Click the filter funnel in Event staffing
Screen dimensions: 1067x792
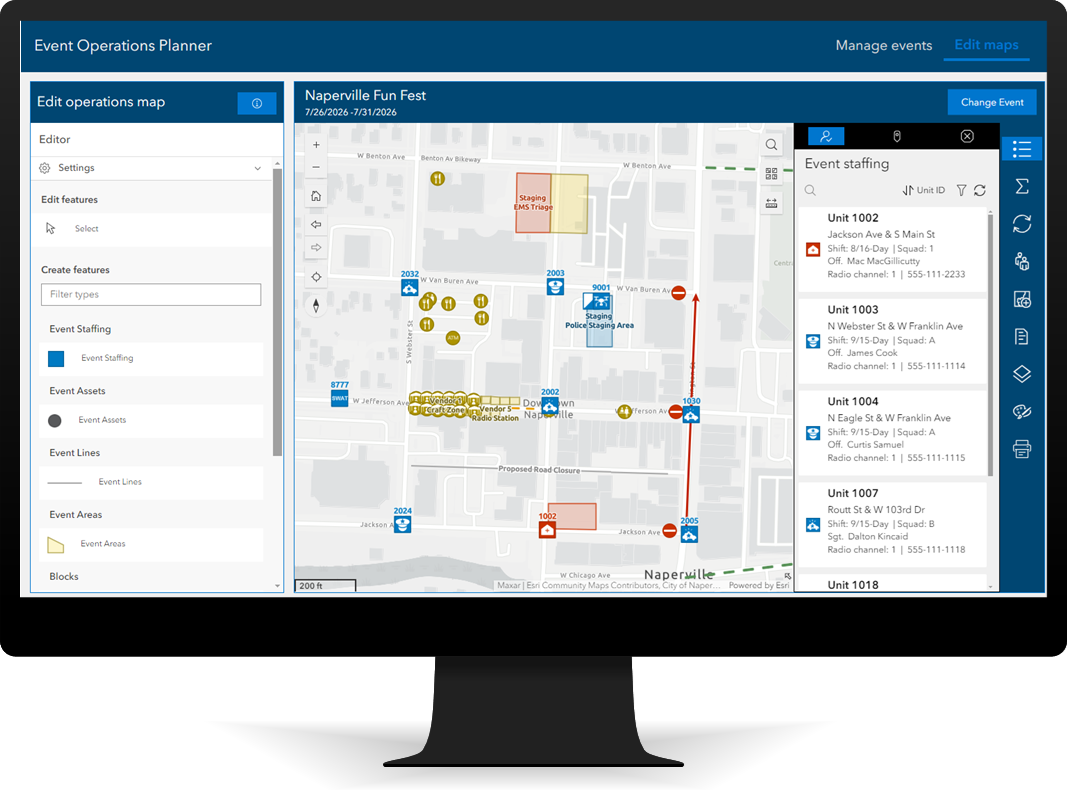961,191
